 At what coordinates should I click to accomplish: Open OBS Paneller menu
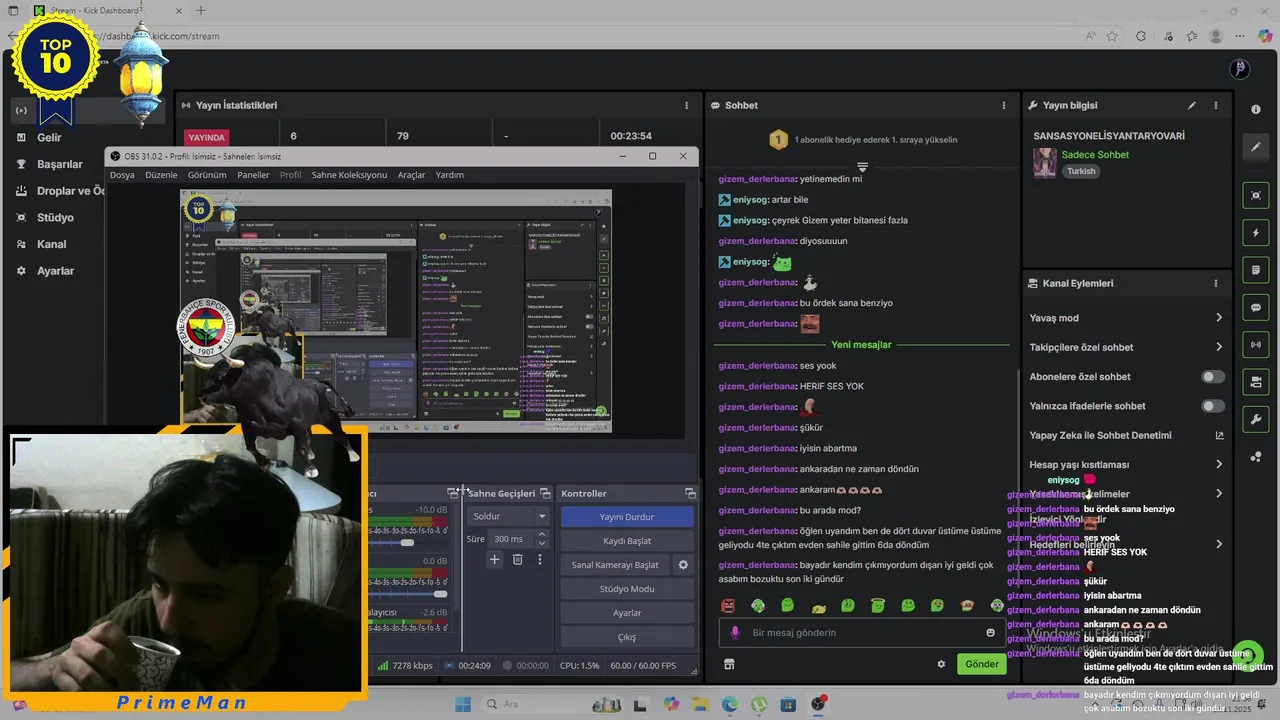pos(253,175)
